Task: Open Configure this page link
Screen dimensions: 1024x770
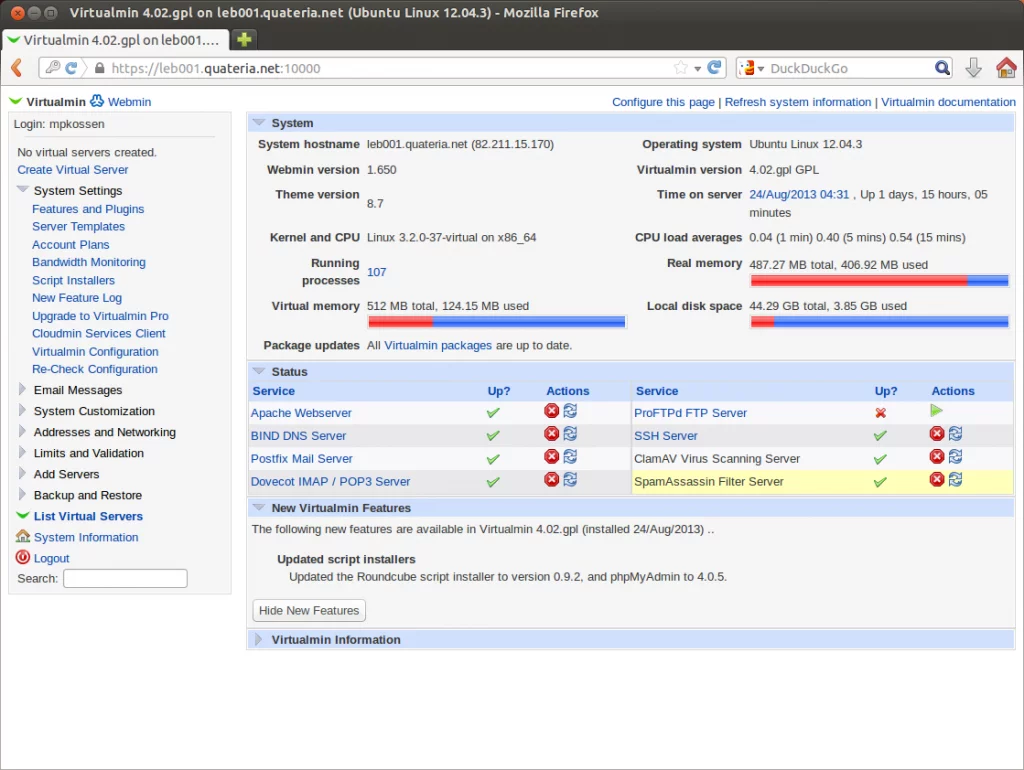Action: [663, 102]
